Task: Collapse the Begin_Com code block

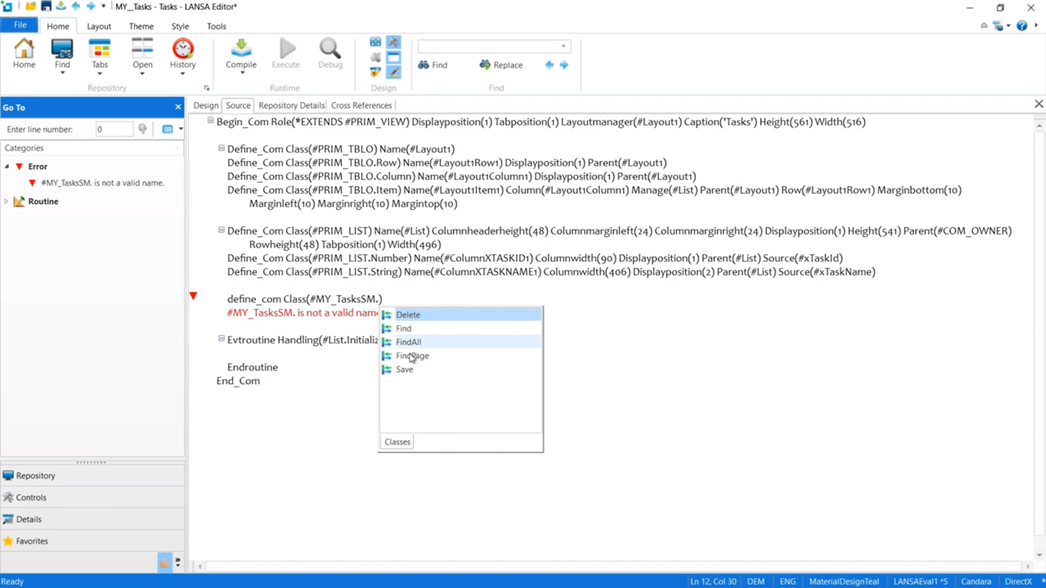Action: pos(210,121)
